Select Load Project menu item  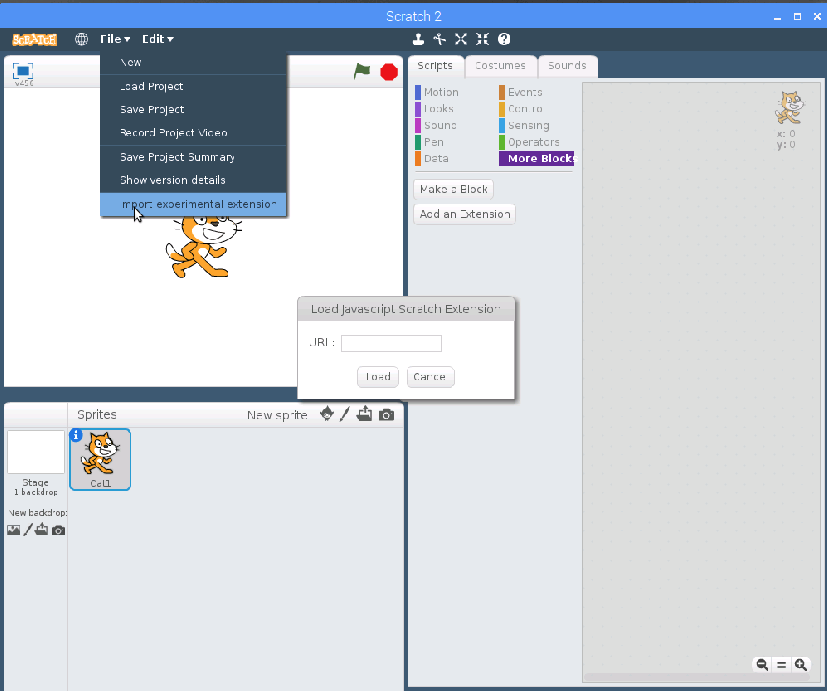click(x=193, y=87)
